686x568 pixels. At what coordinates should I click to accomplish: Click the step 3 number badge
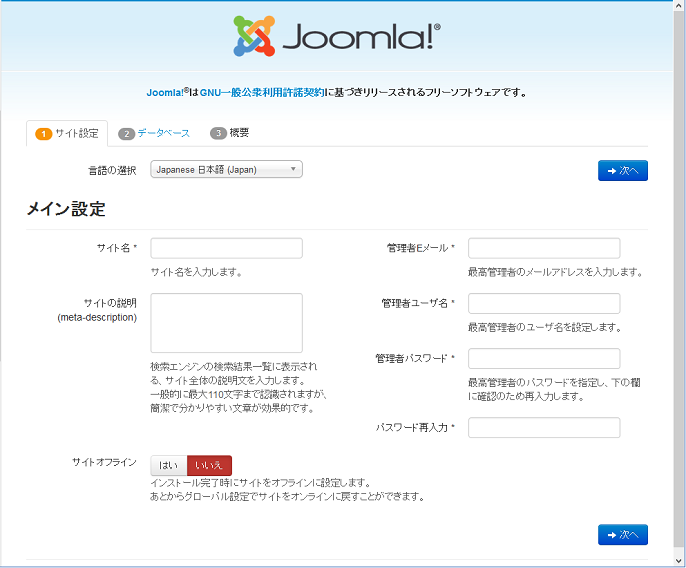click(218, 134)
